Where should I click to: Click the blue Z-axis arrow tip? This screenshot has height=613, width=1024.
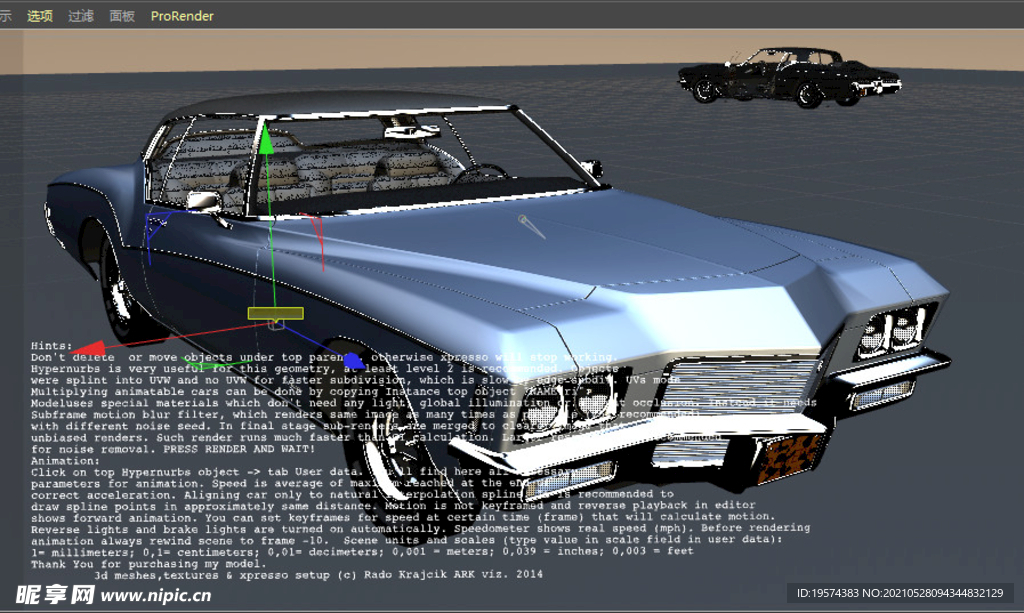coord(351,360)
